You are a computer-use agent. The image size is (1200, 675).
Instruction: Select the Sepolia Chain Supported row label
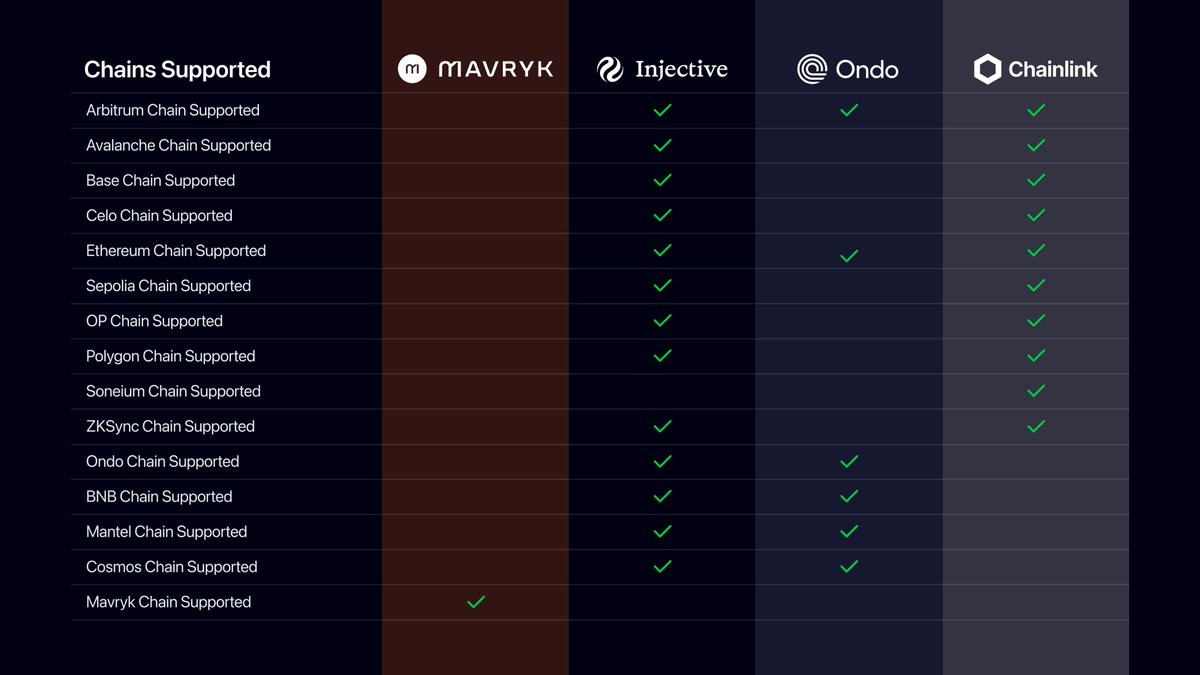point(169,286)
